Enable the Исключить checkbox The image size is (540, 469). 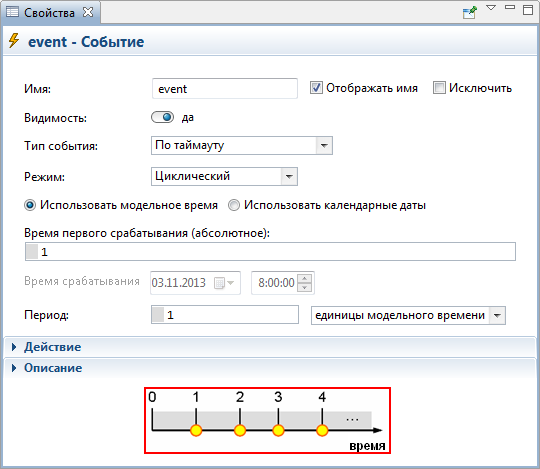point(439,87)
